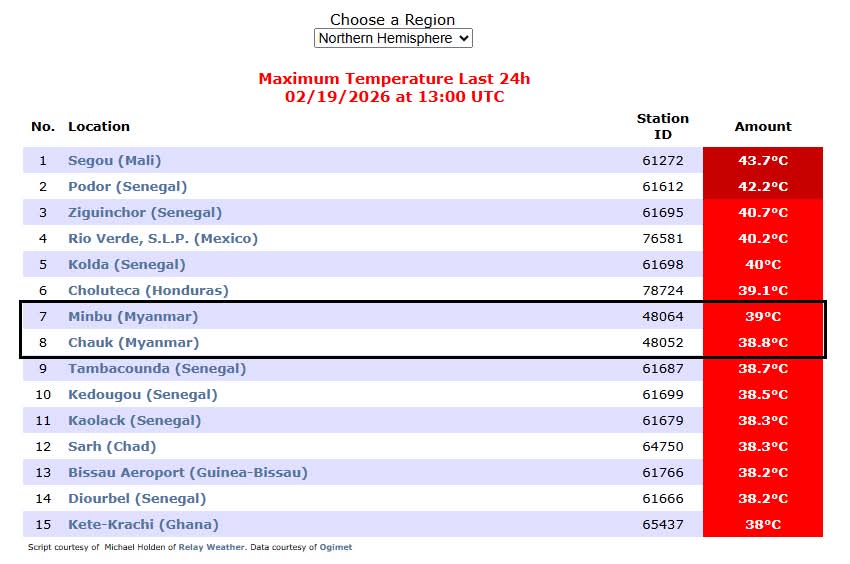Open the Ogimet data source link
Screen dimensions: 850x564
click(x=336, y=547)
